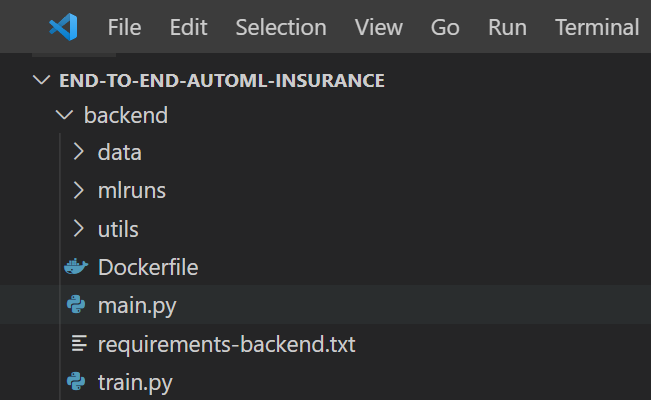Select requirements-backend.txt in the explorer

[226, 345]
